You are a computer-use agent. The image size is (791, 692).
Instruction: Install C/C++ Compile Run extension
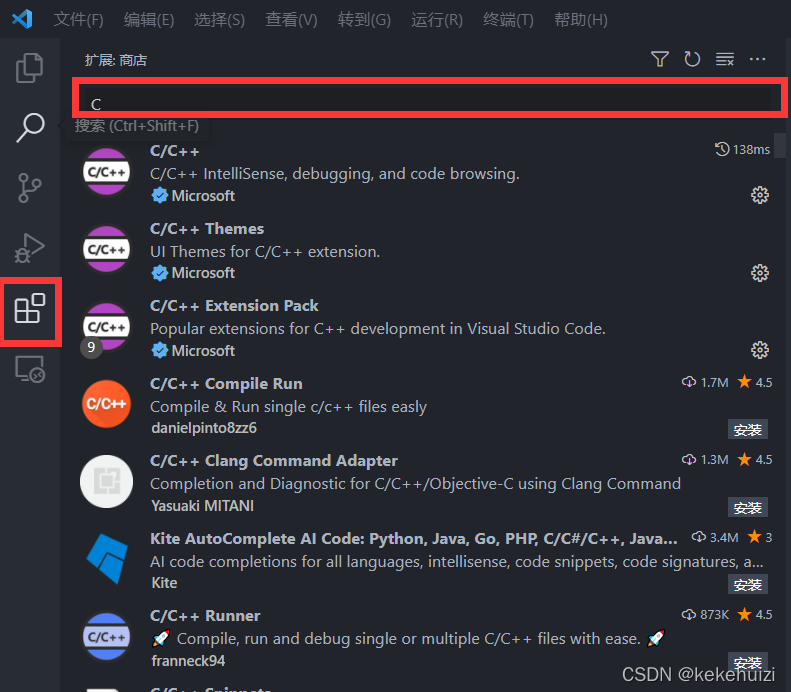tap(748, 430)
